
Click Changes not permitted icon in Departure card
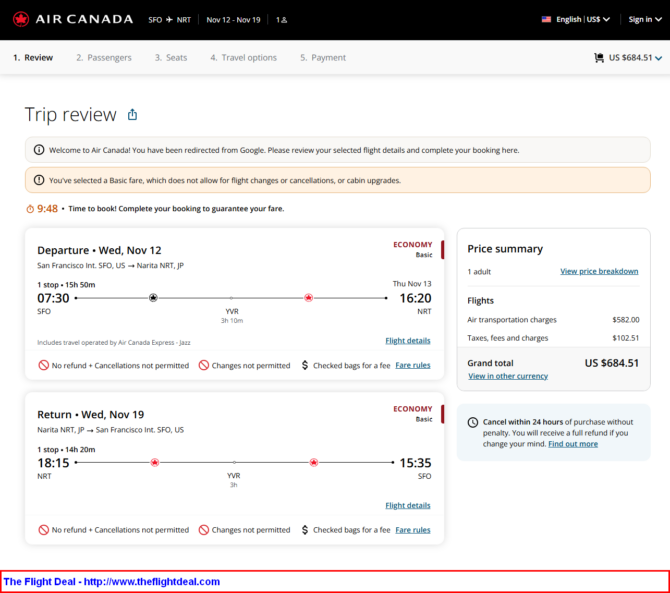(x=204, y=365)
